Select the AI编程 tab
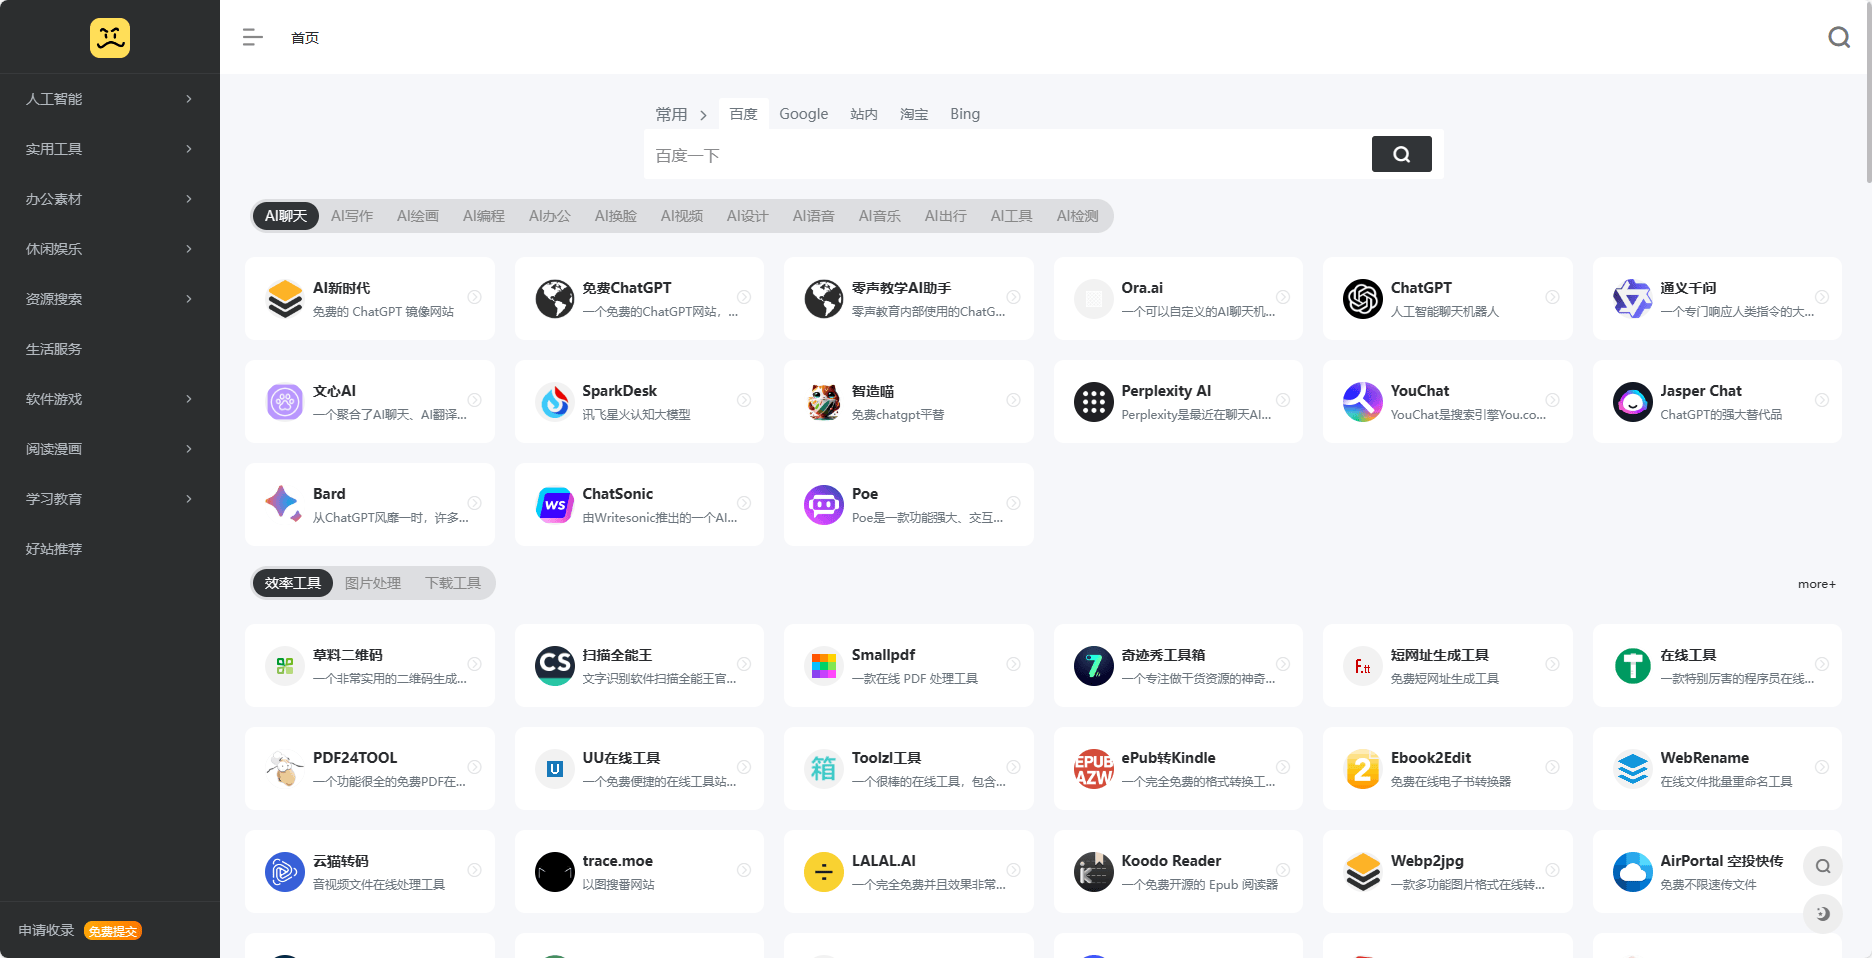This screenshot has width=1872, height=958. pos(484,216)
